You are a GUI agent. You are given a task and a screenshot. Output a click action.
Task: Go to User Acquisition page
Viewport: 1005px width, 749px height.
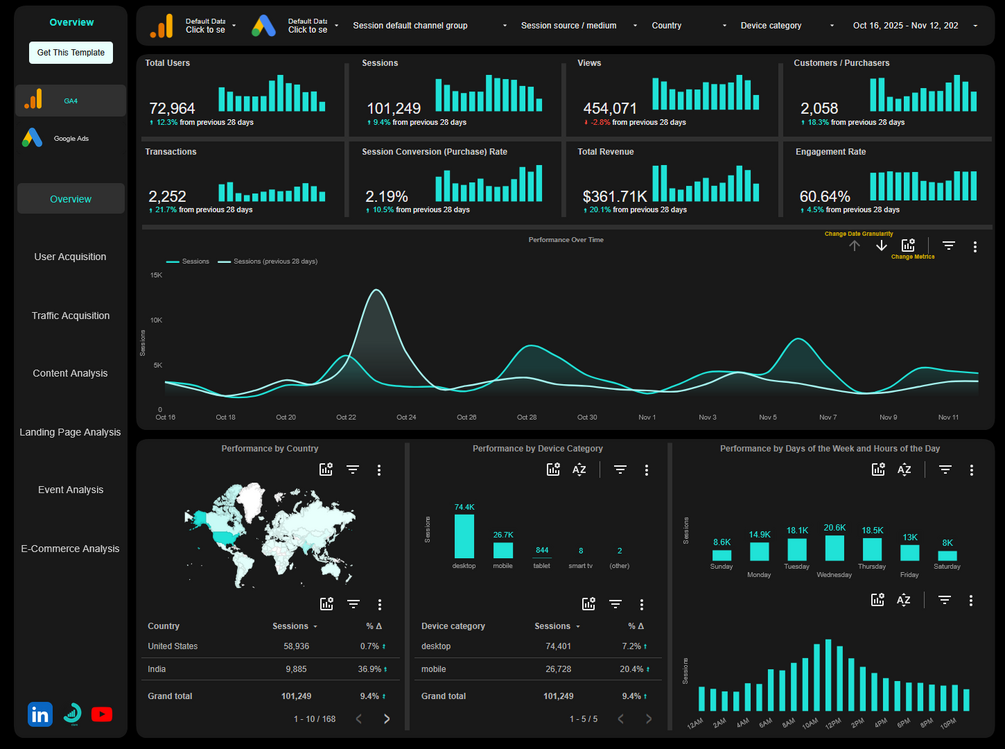coord(71,256)
